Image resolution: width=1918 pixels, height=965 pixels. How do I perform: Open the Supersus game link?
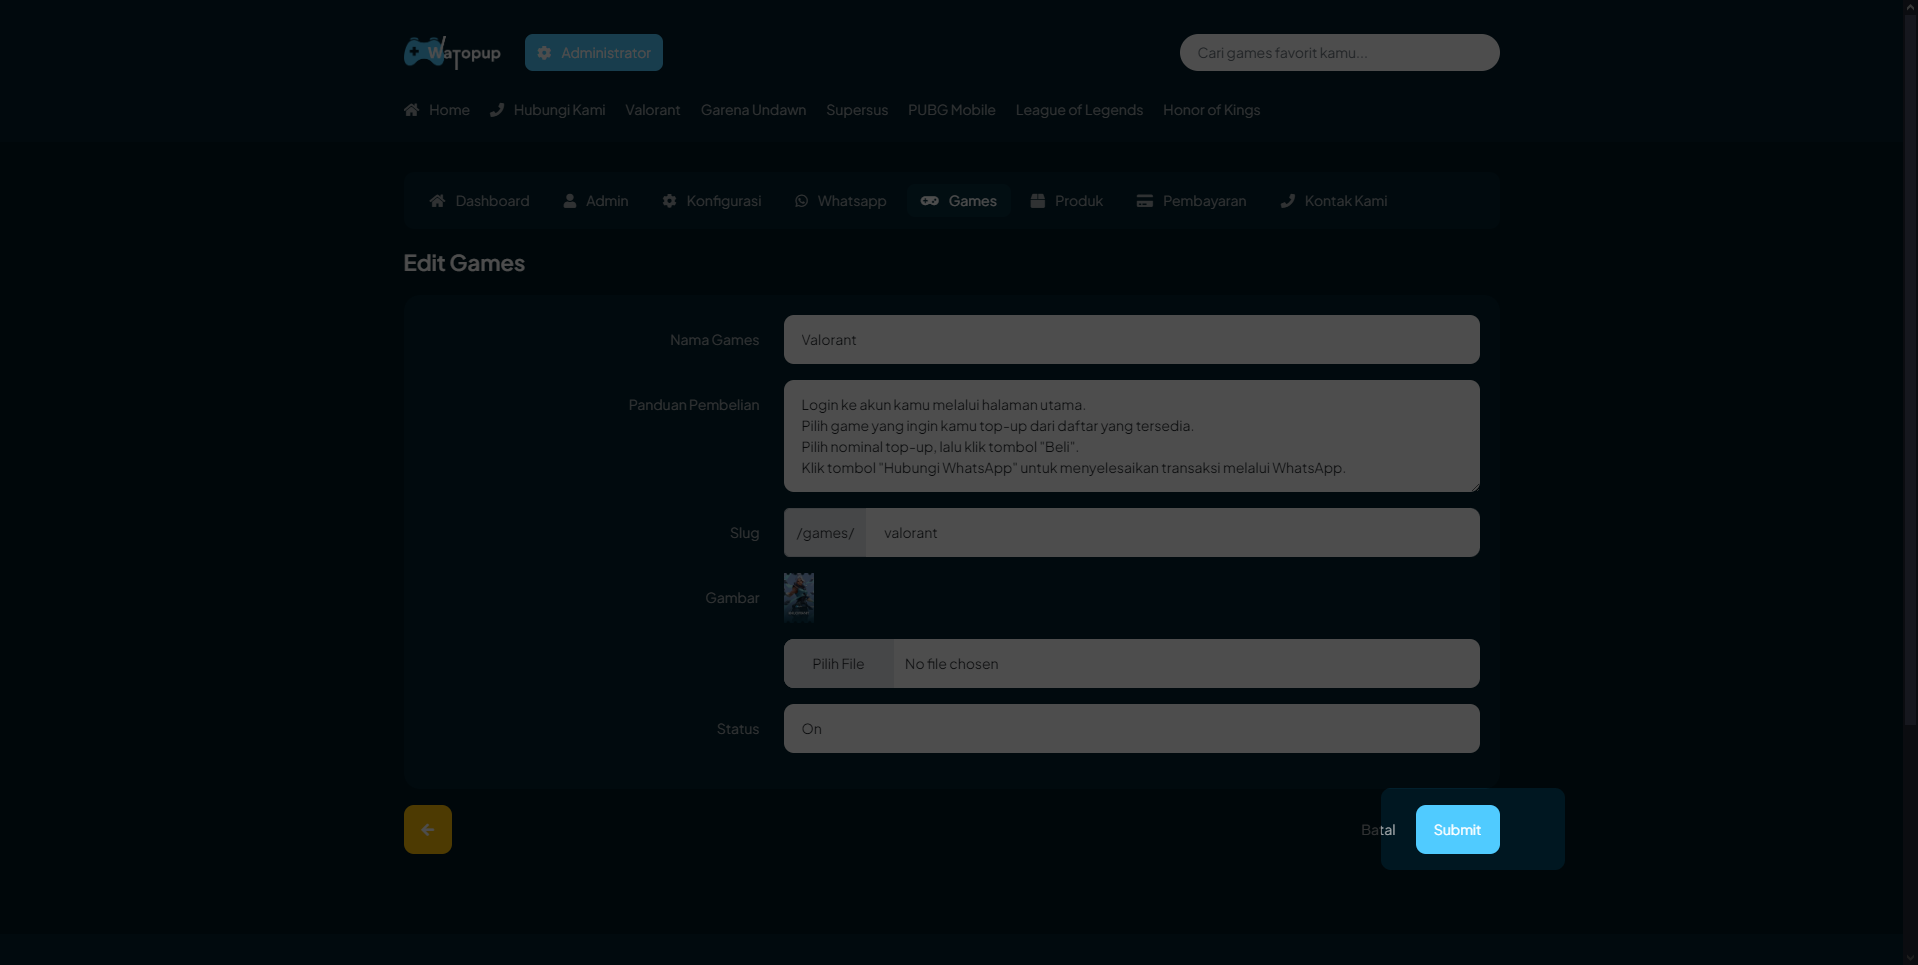tap(857, 110)
